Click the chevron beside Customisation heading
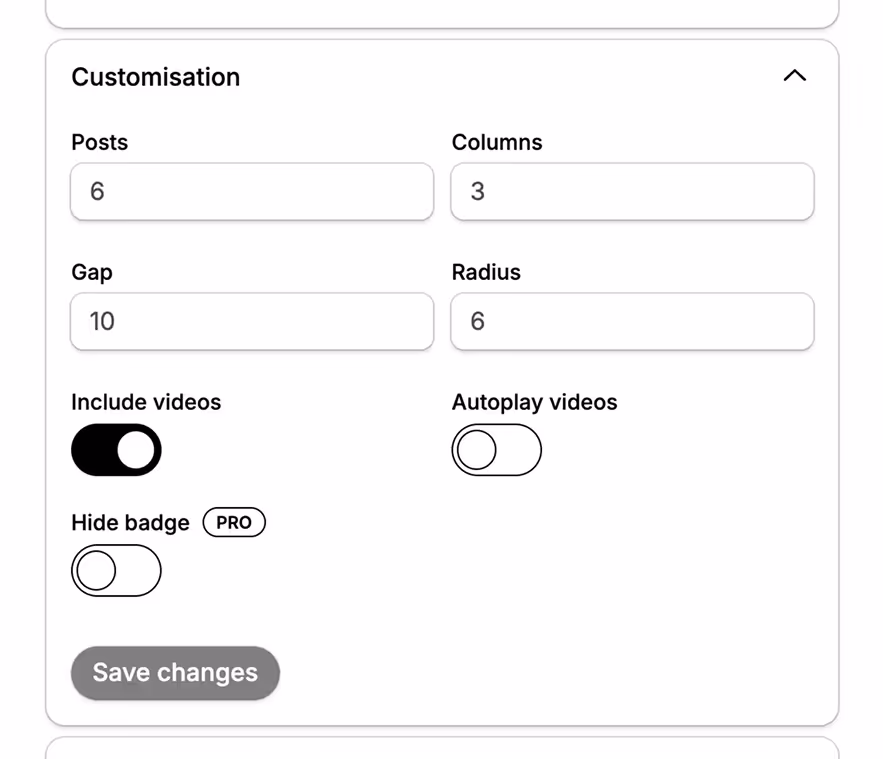 tap(794, 76)
